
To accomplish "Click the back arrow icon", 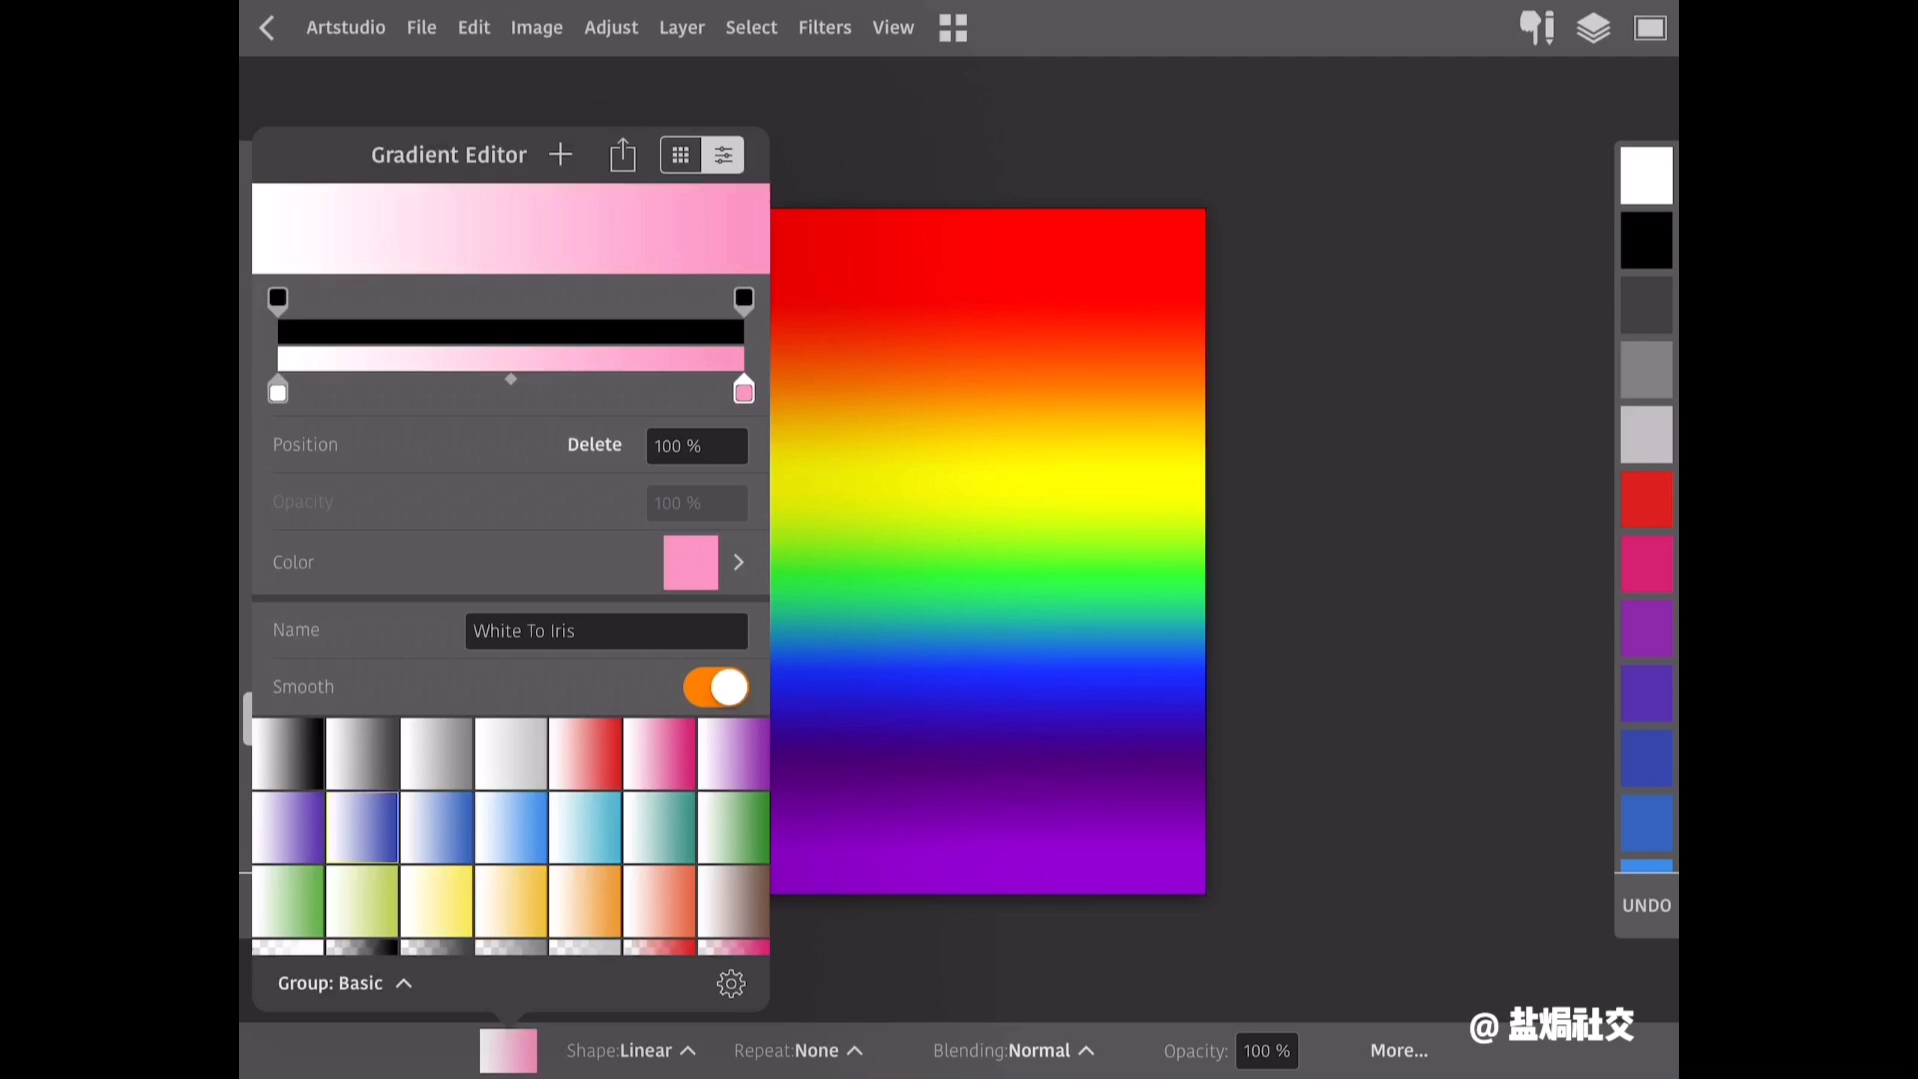I will (x=267, y=28).
